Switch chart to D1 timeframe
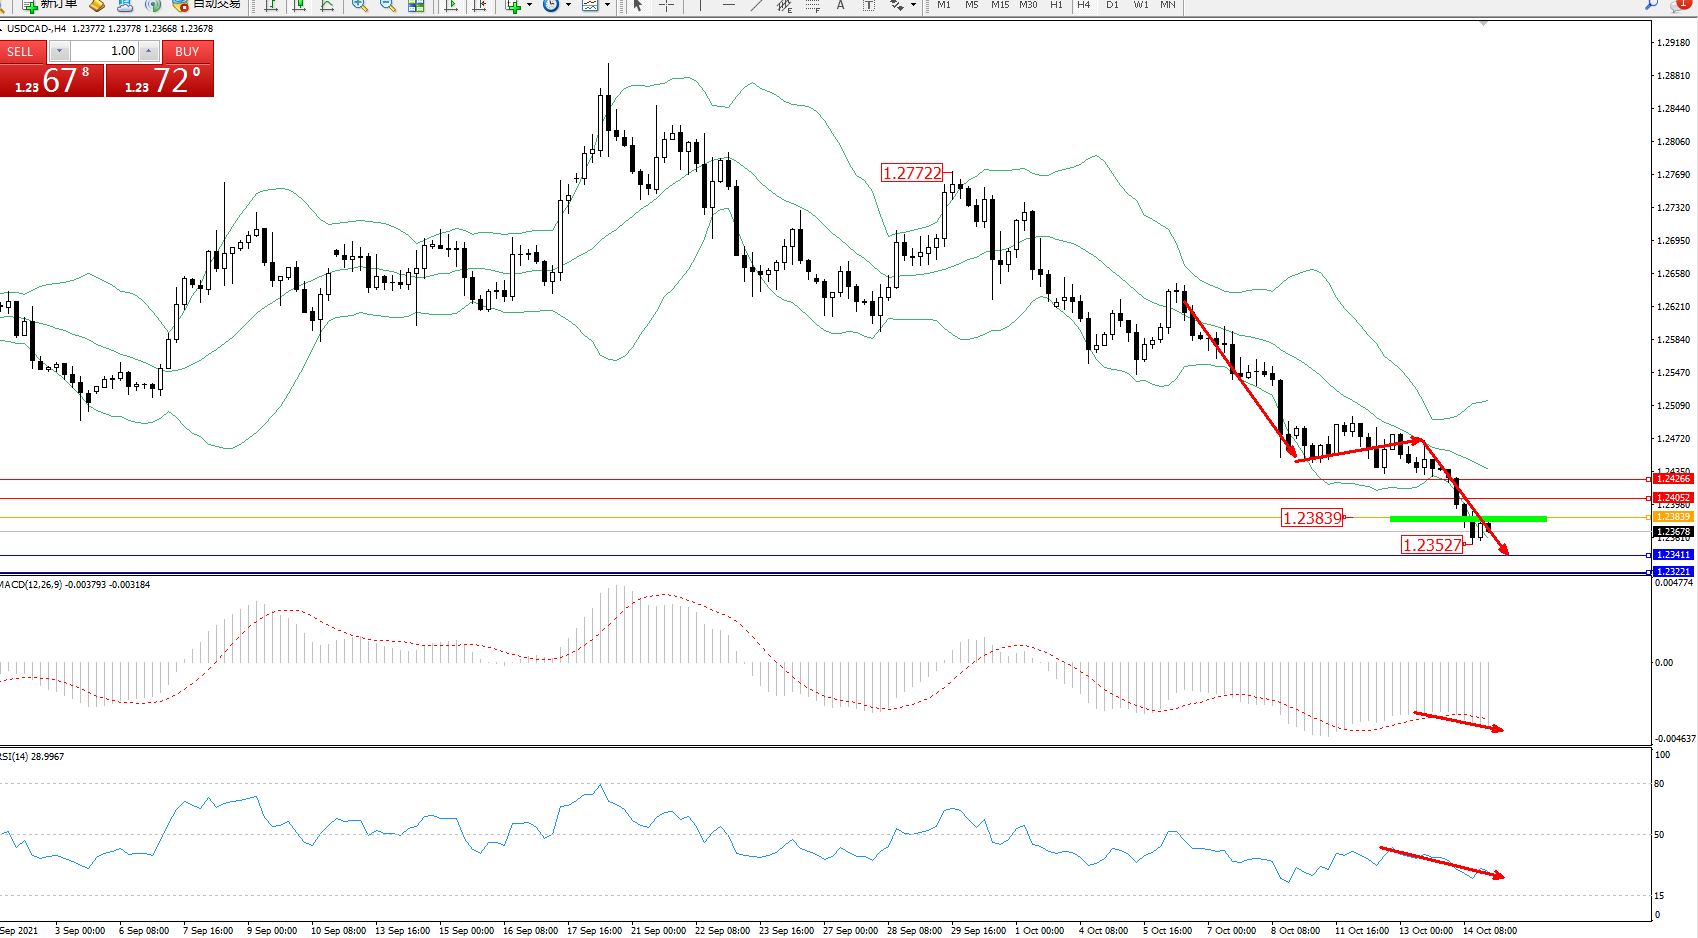This screenshot has height=938, width=1698. click(x=1112, y=5)
